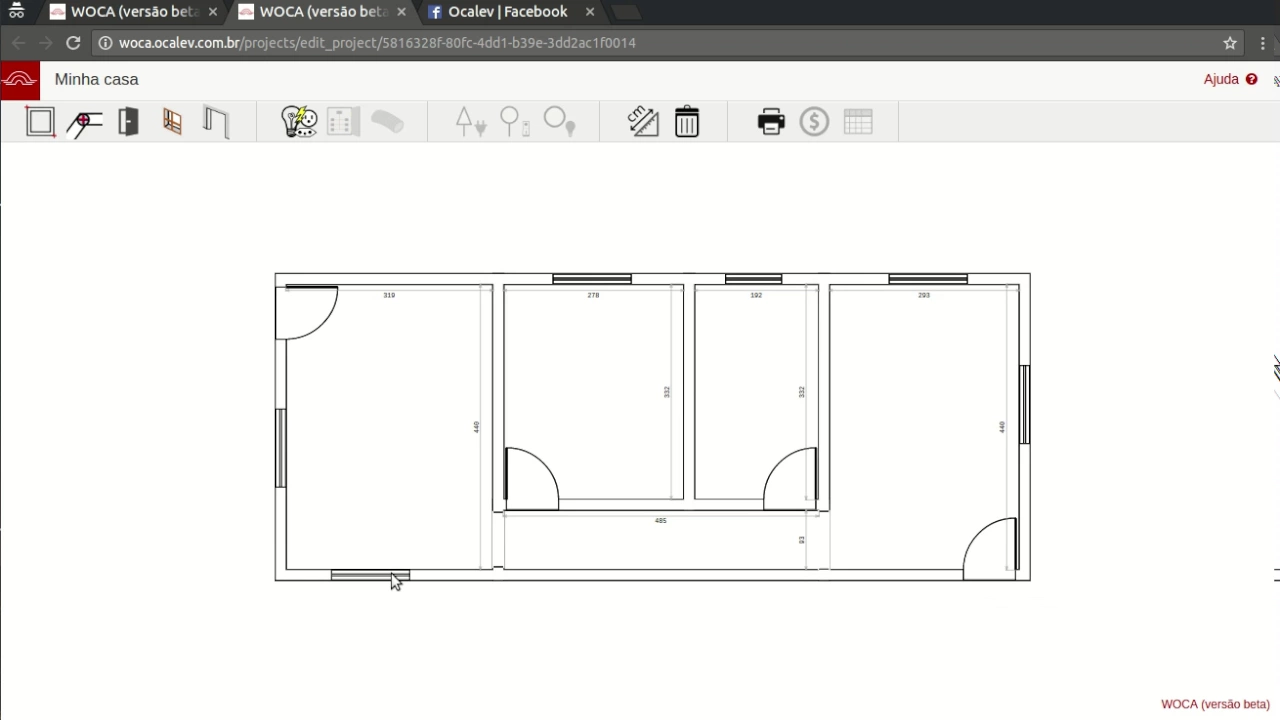This screenshot has width=1280, height=720.
Task: Click the grayed conduit pipe icon
Action: (387, 122)
